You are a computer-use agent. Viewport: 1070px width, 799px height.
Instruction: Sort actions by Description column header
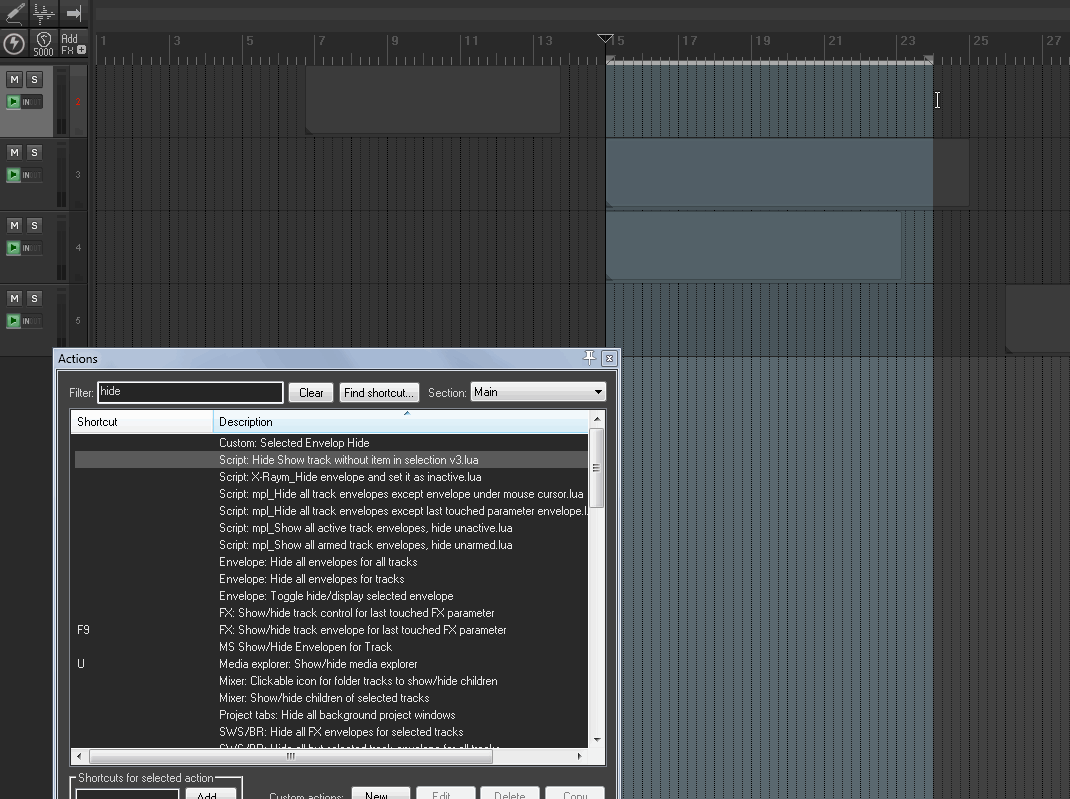pos(401,422)
